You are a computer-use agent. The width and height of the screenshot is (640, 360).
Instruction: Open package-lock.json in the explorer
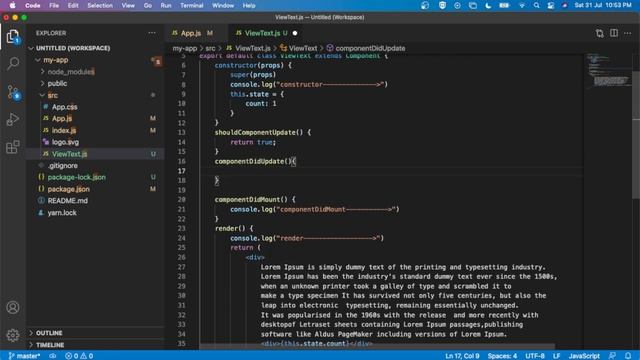pos(76,178)
